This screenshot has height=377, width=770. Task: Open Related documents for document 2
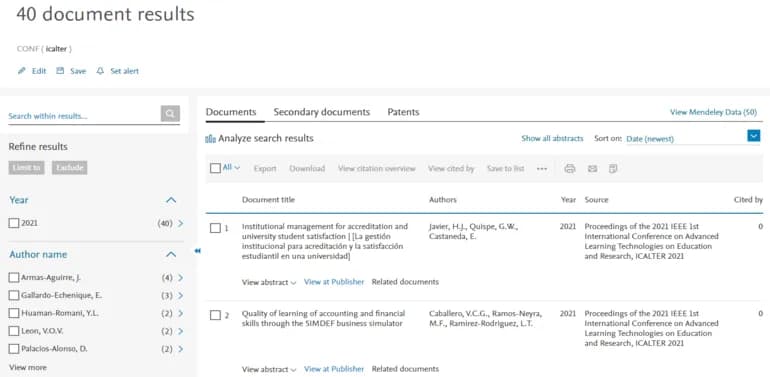(x=405, y=369)
